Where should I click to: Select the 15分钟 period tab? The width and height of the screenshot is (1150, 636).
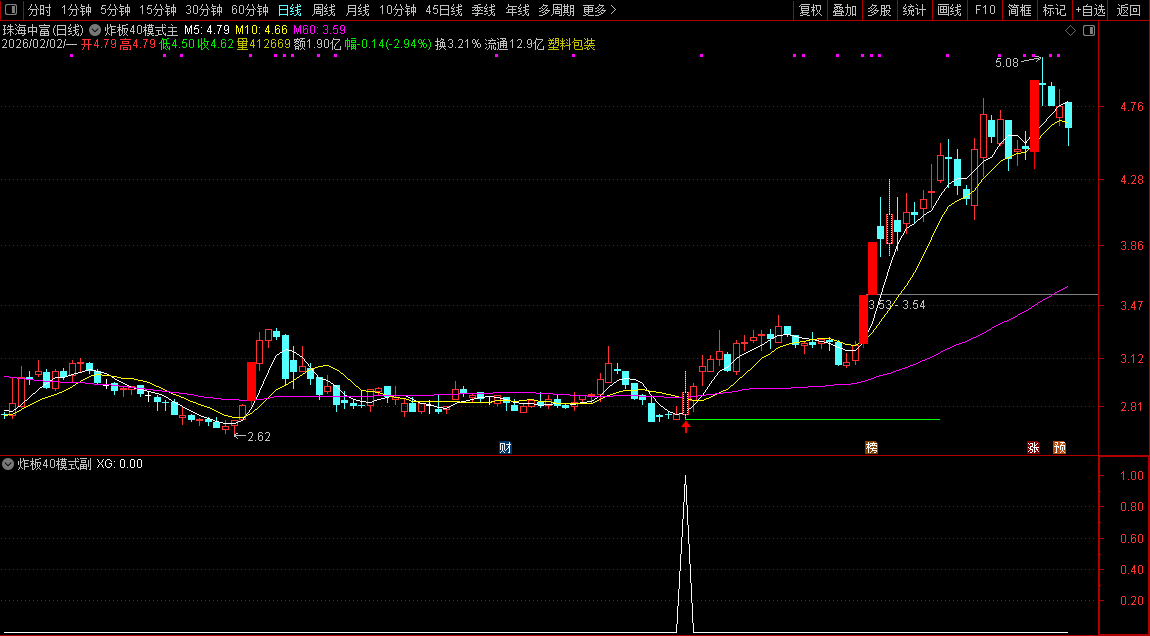click(x=158, y=10)
